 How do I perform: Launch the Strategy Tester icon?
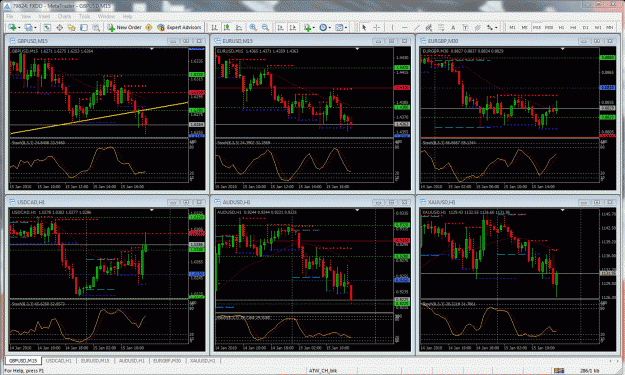(96, 27)
